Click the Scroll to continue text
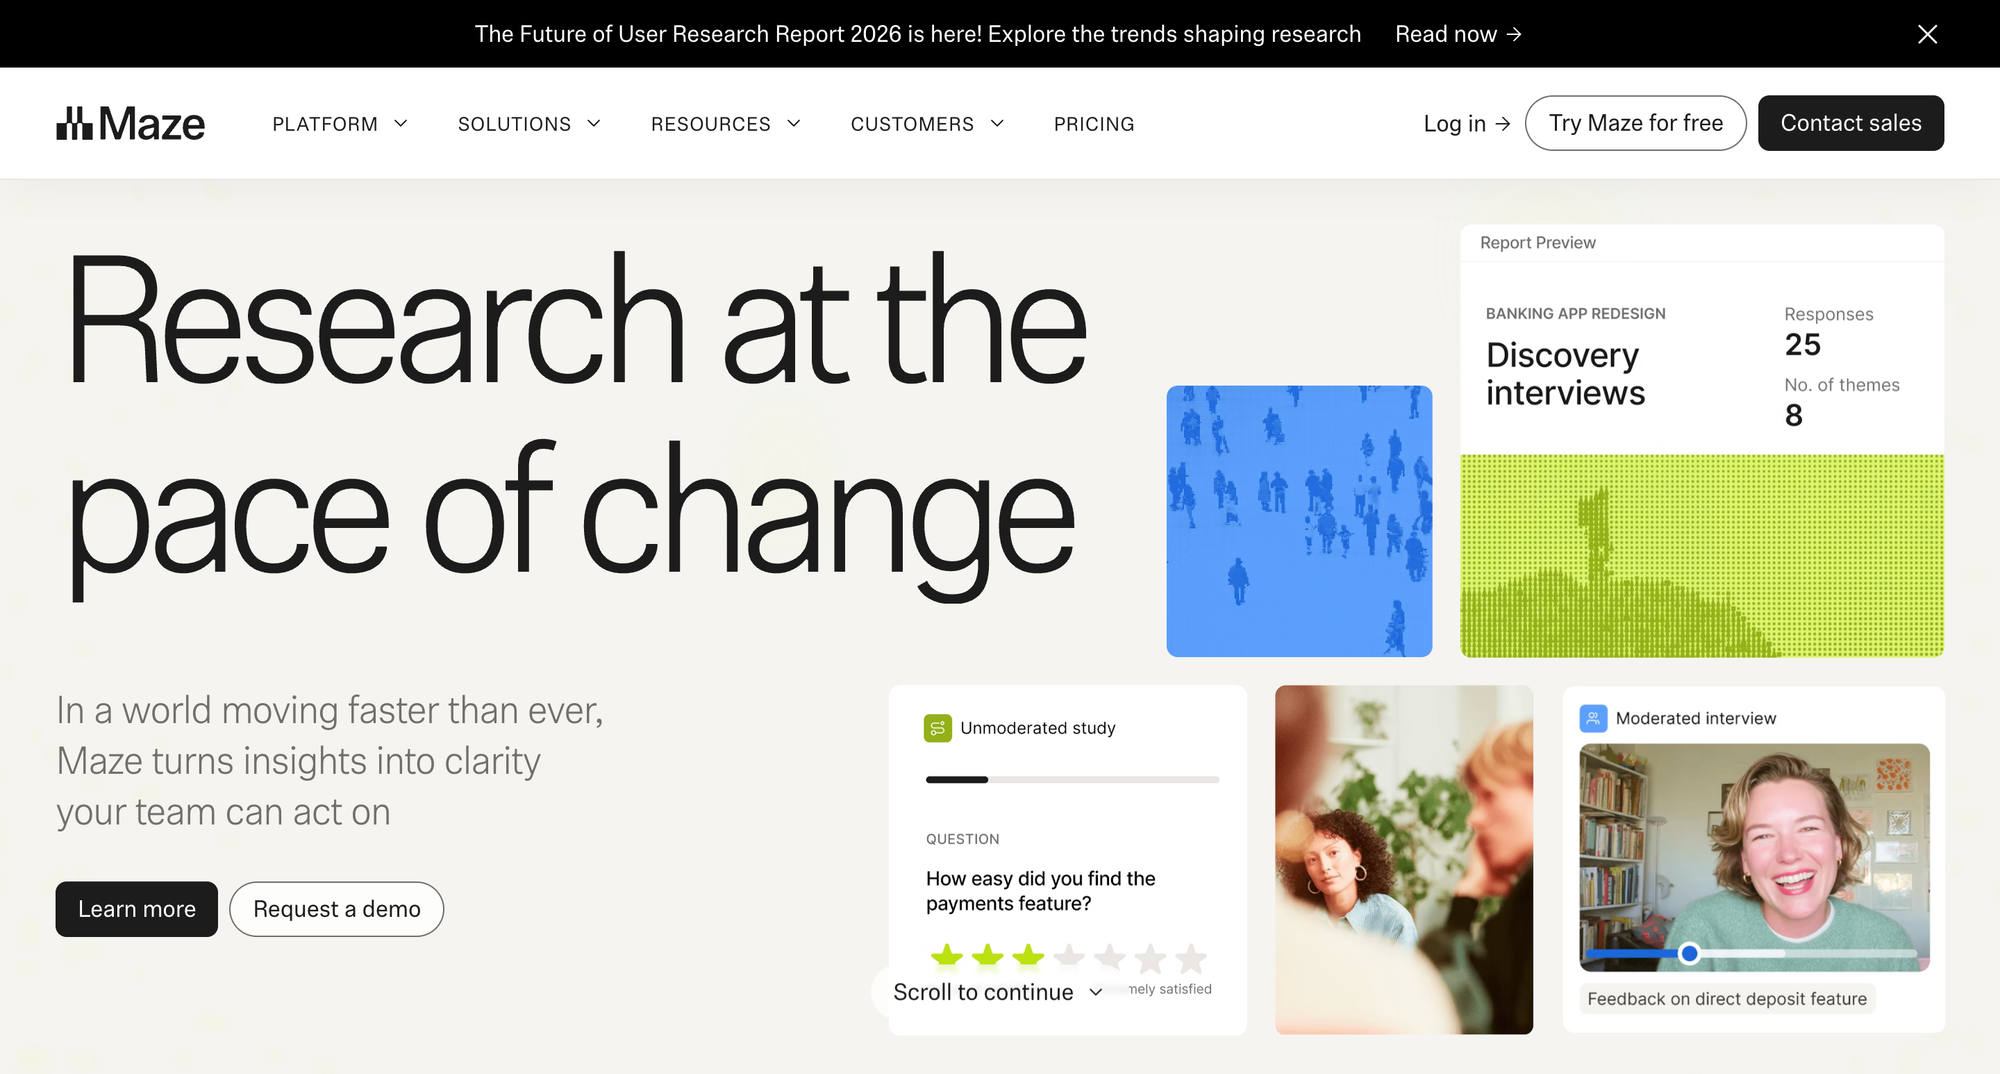This screenshot has width=2000, height=1074. coord(983,992)
